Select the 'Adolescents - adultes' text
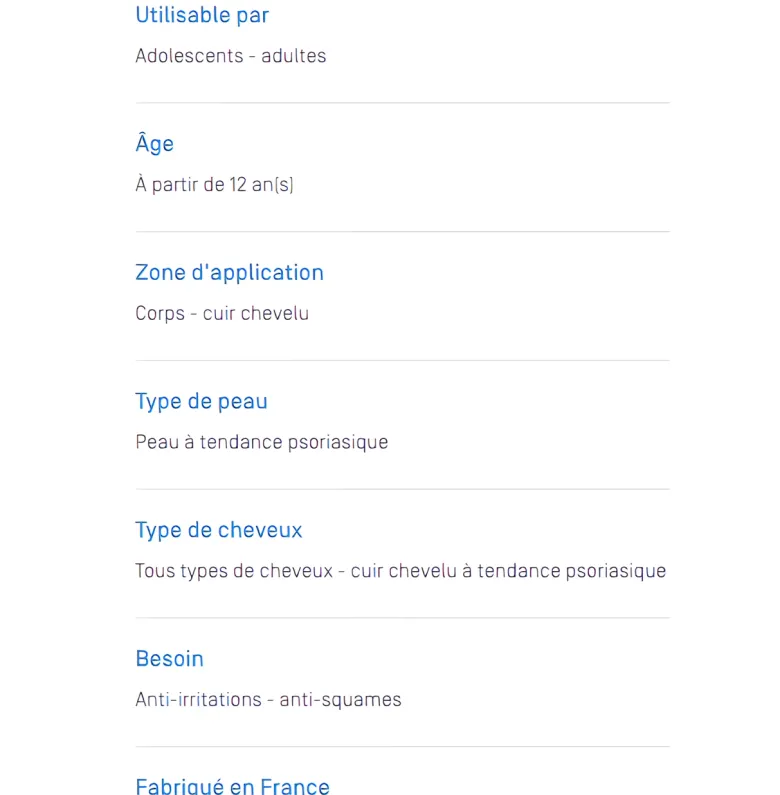 point(231,56)
